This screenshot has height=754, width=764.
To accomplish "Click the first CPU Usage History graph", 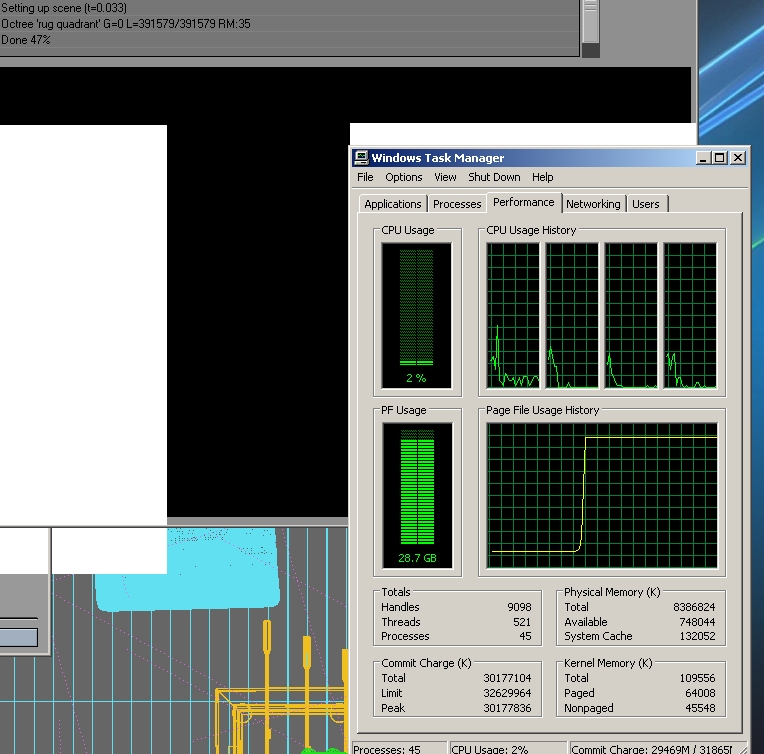I will (x=513, y=315).
